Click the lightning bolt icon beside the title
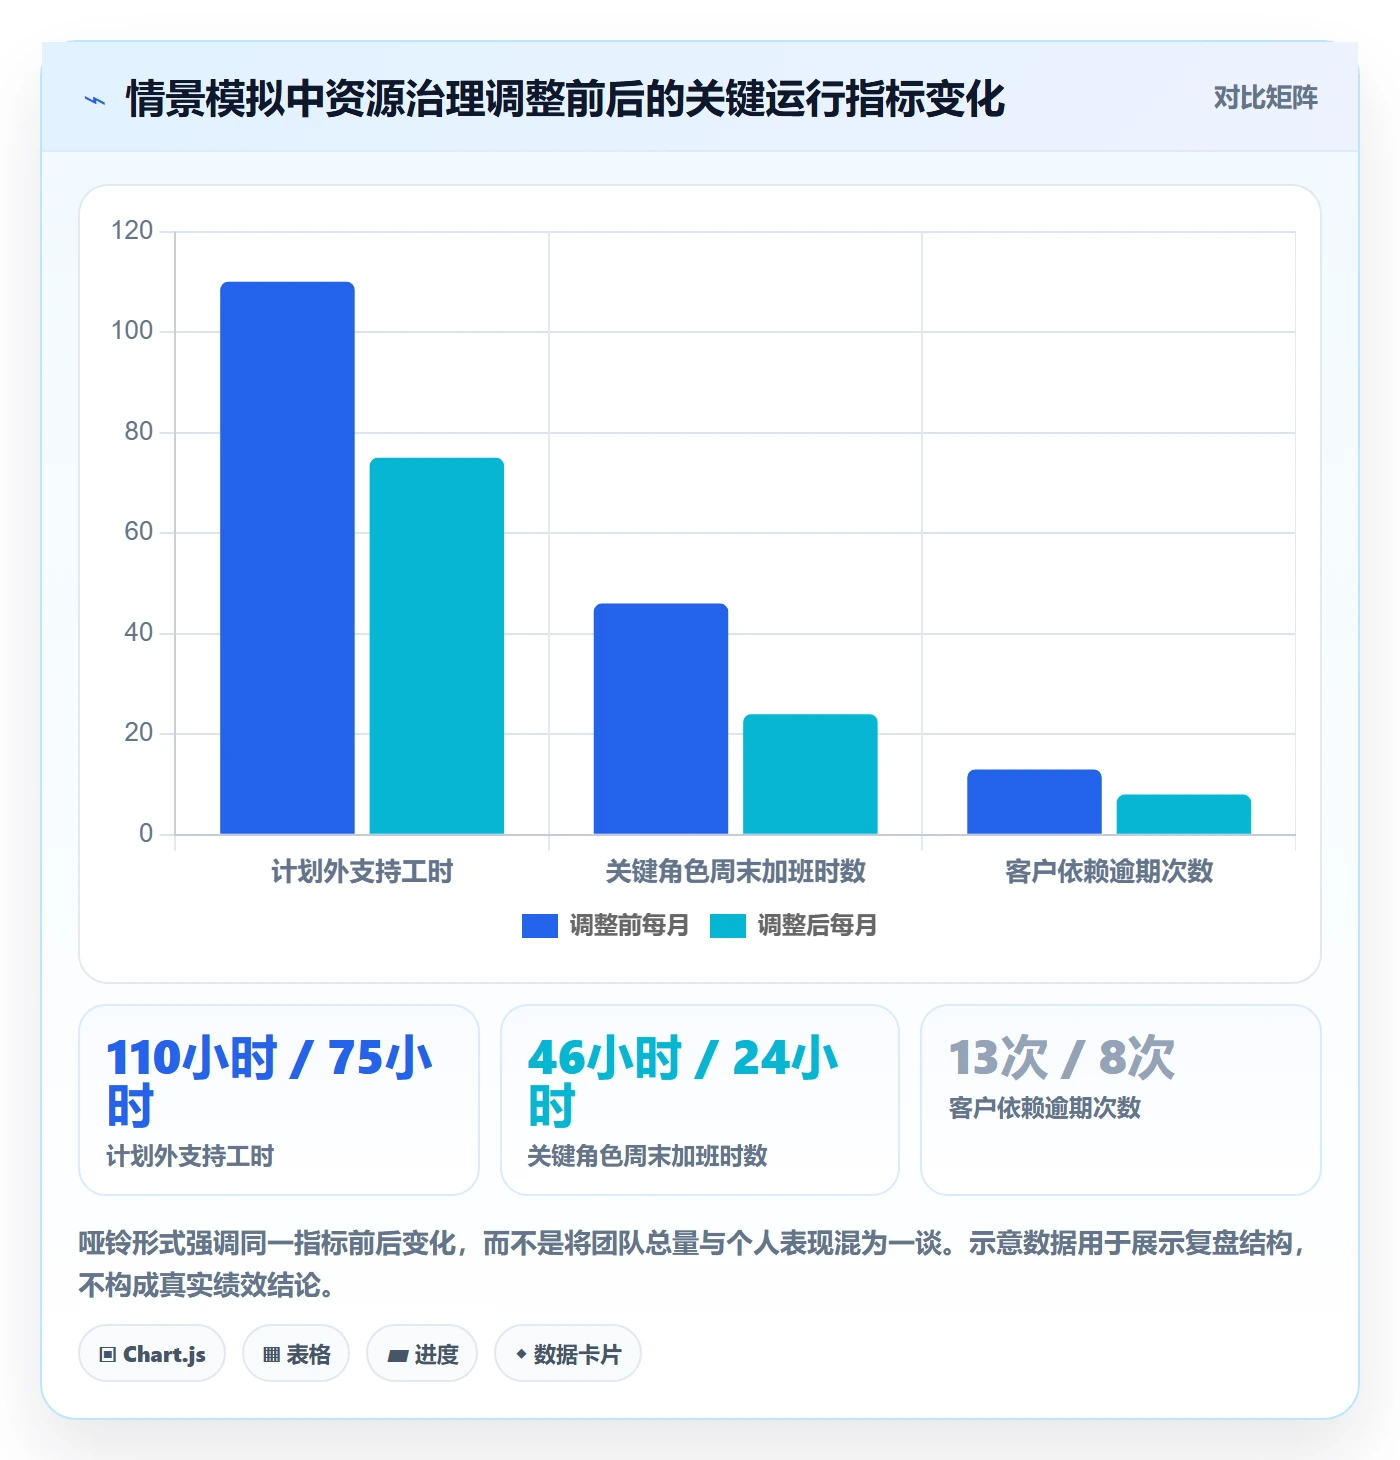The height and width of the screenshot is (1460, 1400). click(x=95, y=100)
